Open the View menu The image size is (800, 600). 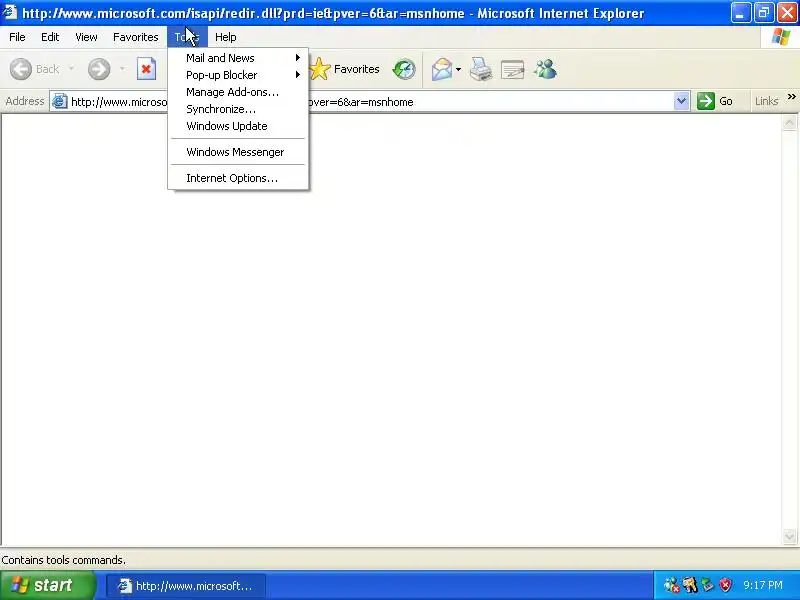point(86,37)
